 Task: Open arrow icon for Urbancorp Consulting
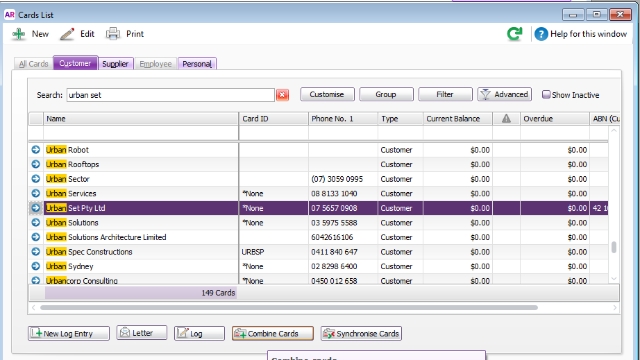(x=36, y=280)
